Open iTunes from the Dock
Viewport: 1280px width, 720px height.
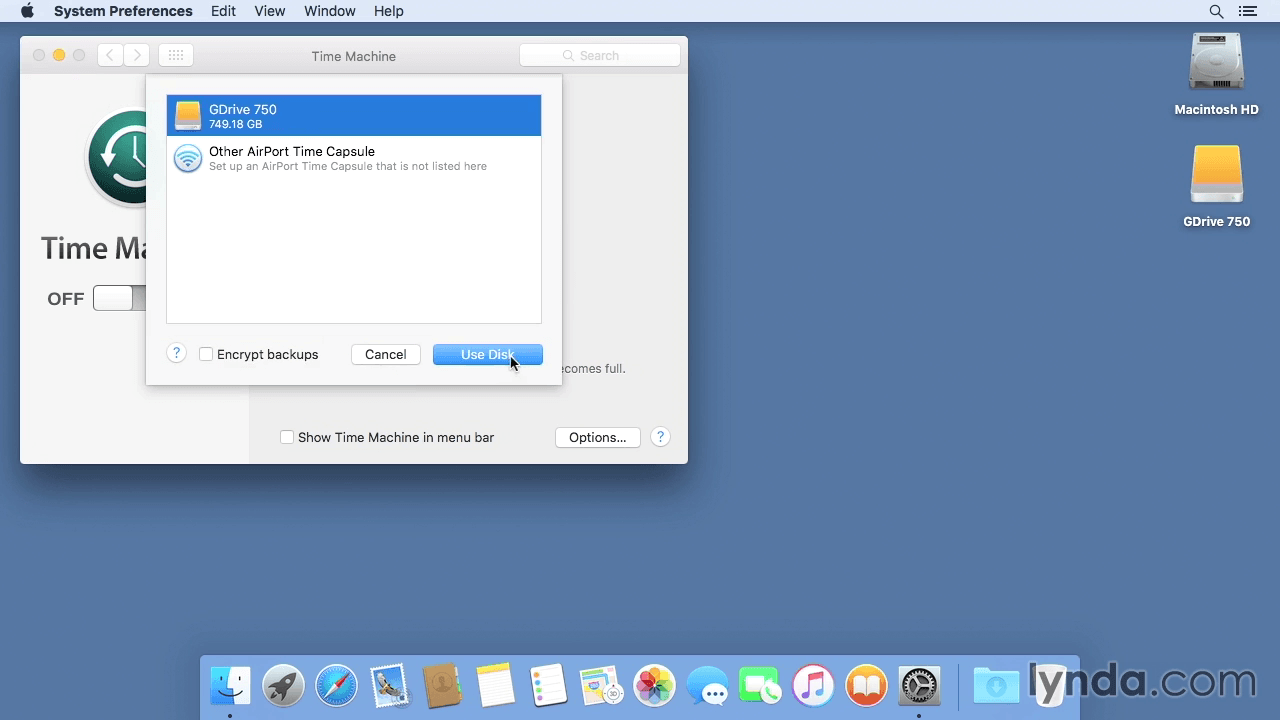pyautogui.click(x=813, y=686)
